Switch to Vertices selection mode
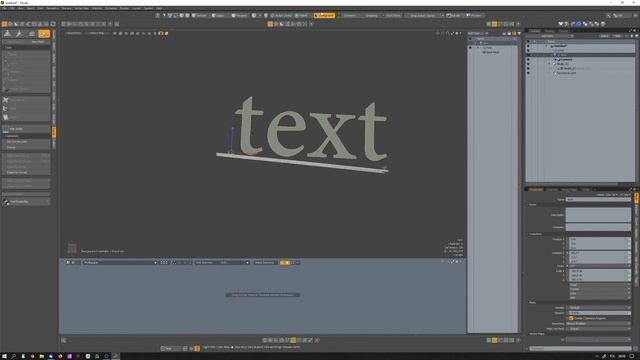Image resolution: width=640 pixels, height=360 pixels. [199, 16]
